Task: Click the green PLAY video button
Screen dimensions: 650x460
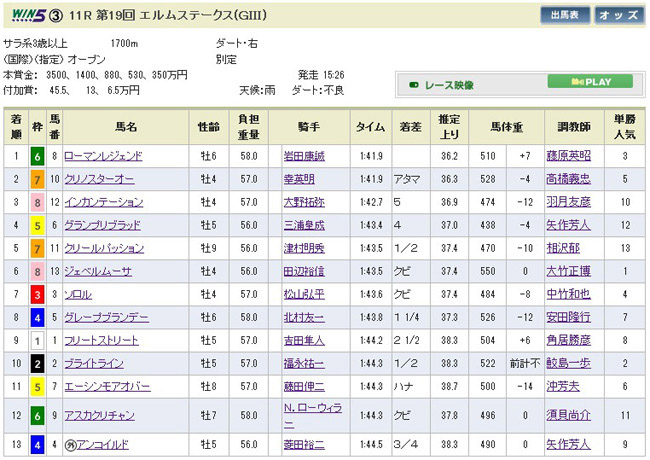Action: 594,82
